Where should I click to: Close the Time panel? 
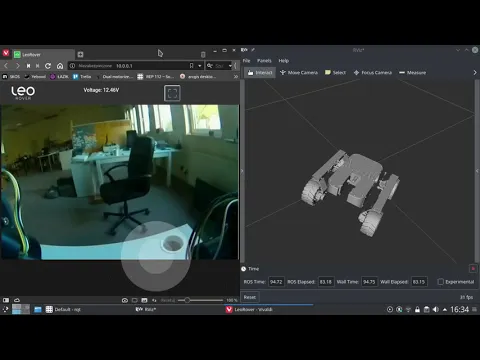473,268
